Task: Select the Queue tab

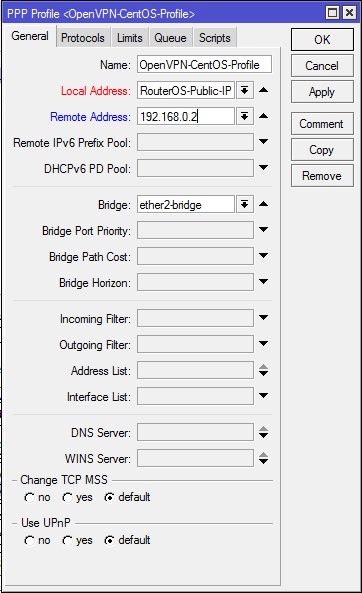Action: coord(170,38)
